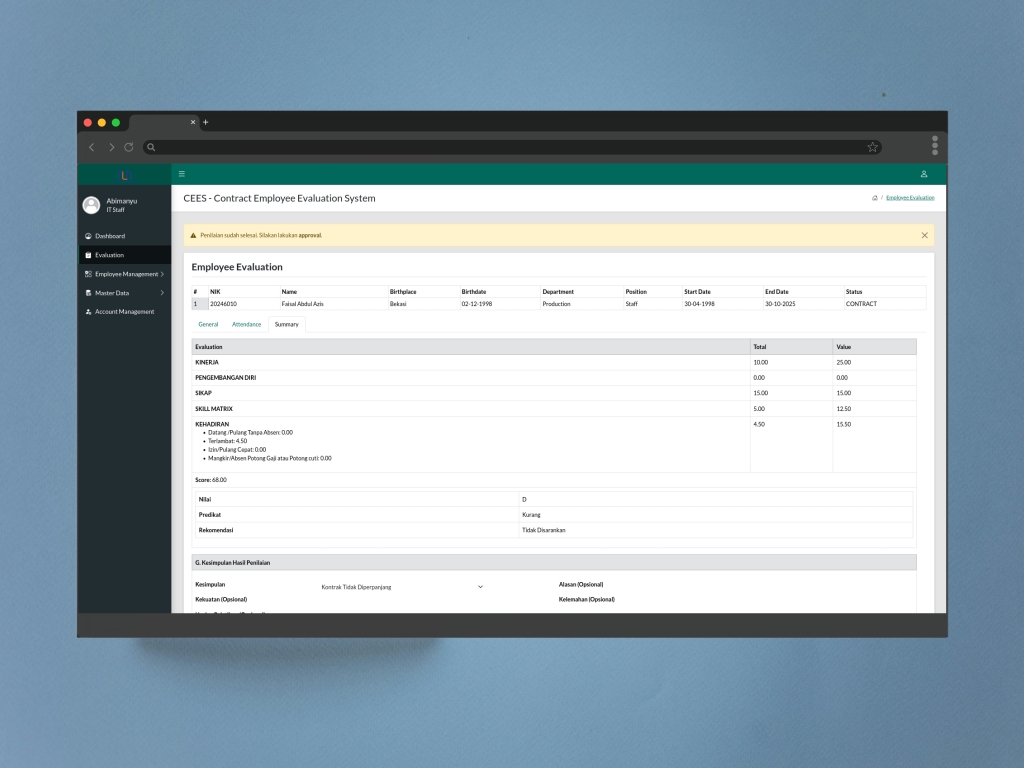This screenshot has height=768, width=1024.
Task: Click the Abimanyu user avatar
Action: [x=91, y=205]
